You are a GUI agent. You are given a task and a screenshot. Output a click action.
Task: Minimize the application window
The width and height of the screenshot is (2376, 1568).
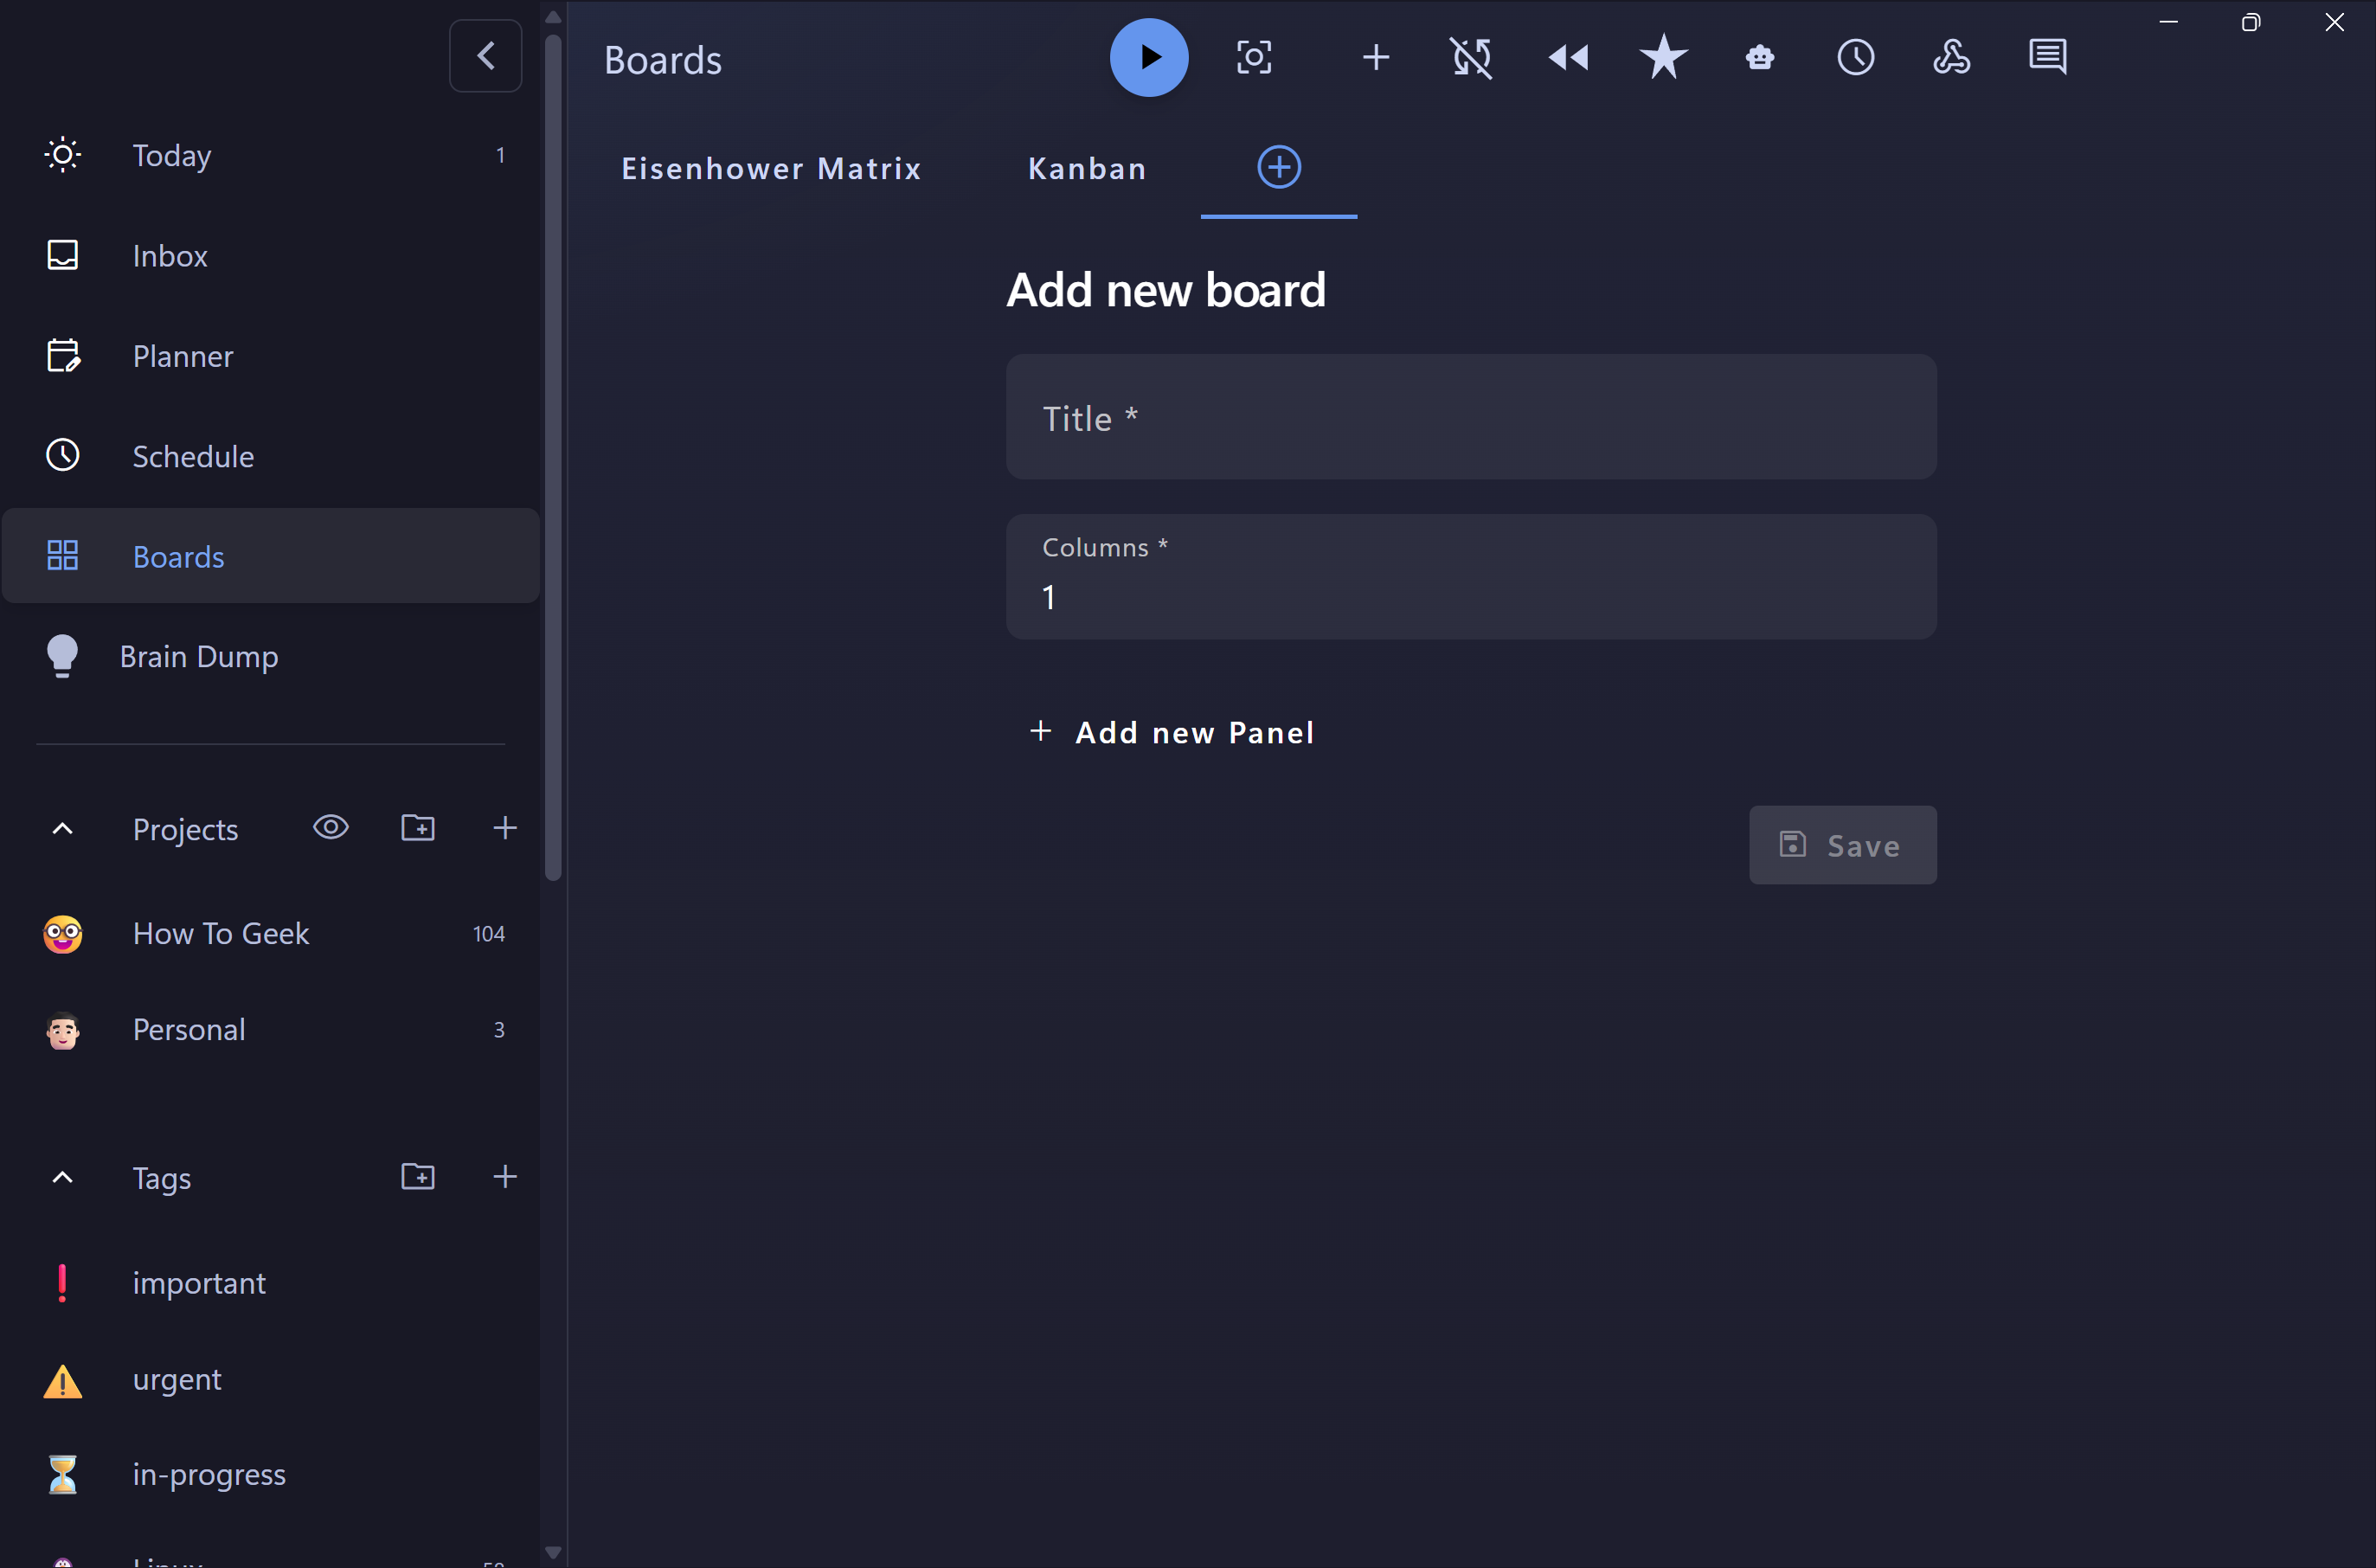2168,22
